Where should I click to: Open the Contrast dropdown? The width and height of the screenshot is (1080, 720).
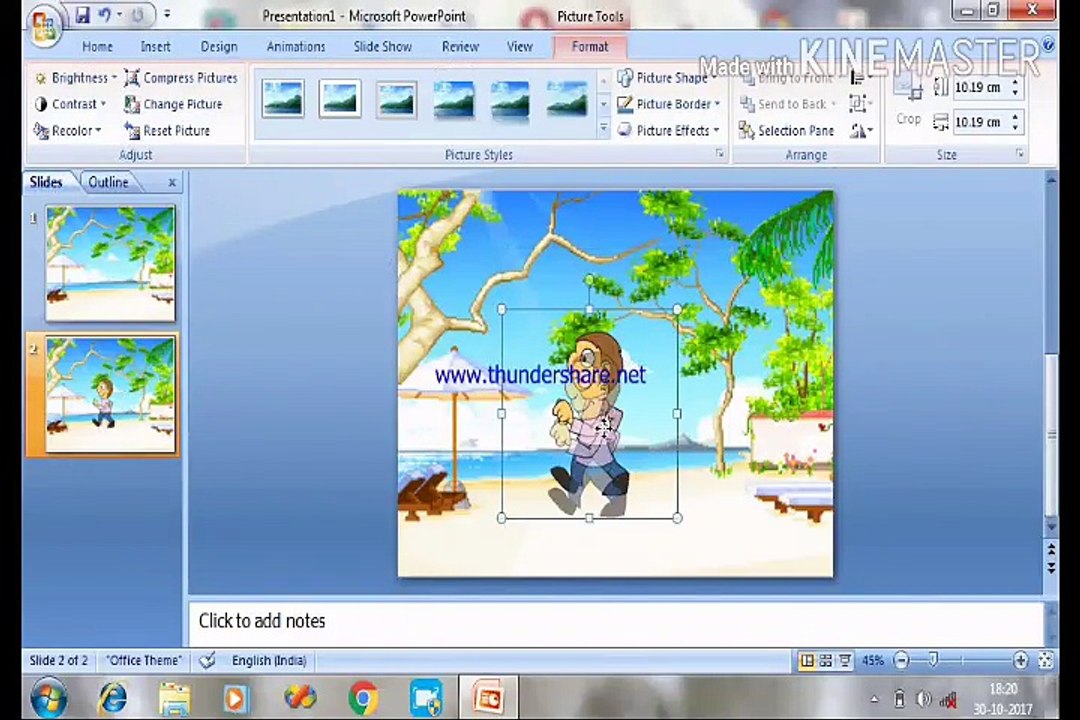click(x=70, y=104)
